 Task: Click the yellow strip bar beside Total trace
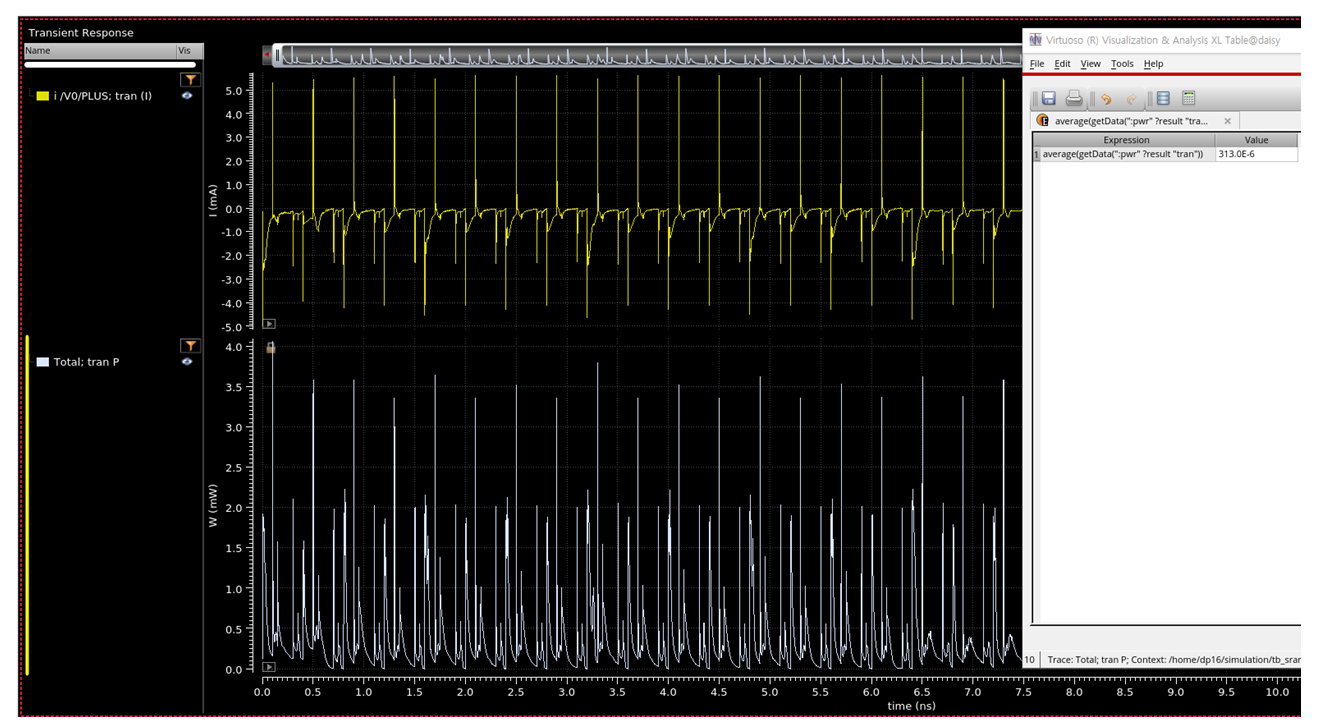click(27, 505)
